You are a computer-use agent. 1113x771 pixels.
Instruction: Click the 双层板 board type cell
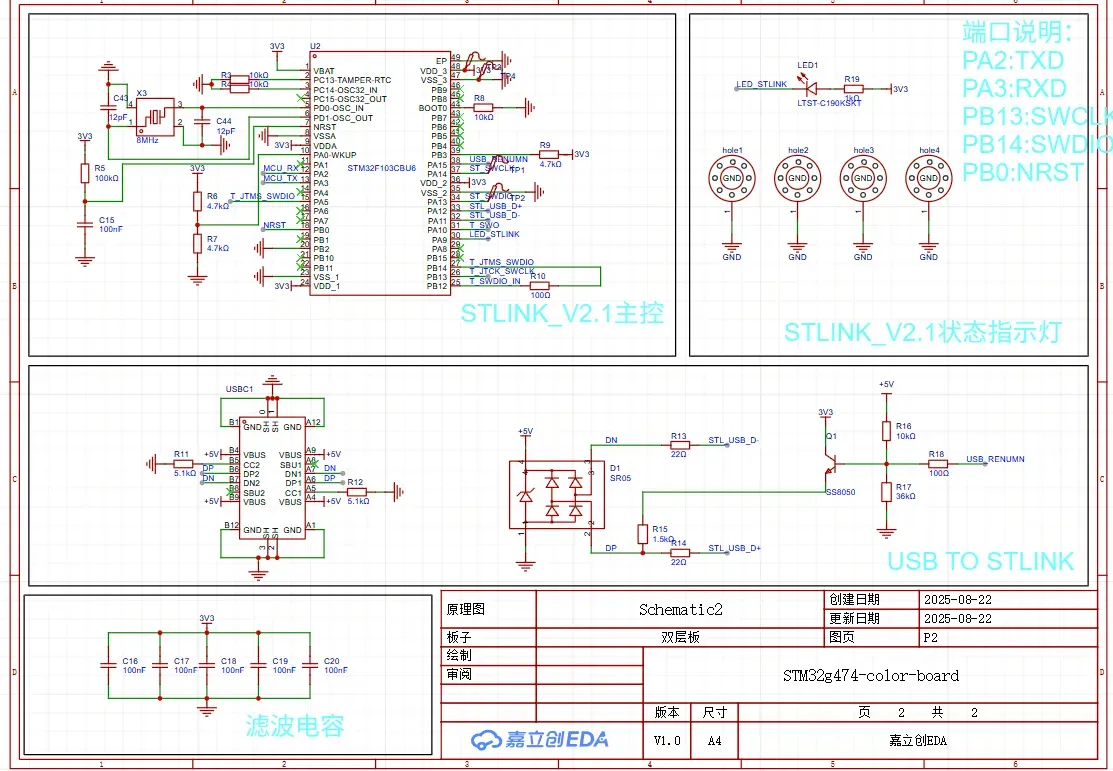pos(680,638)
